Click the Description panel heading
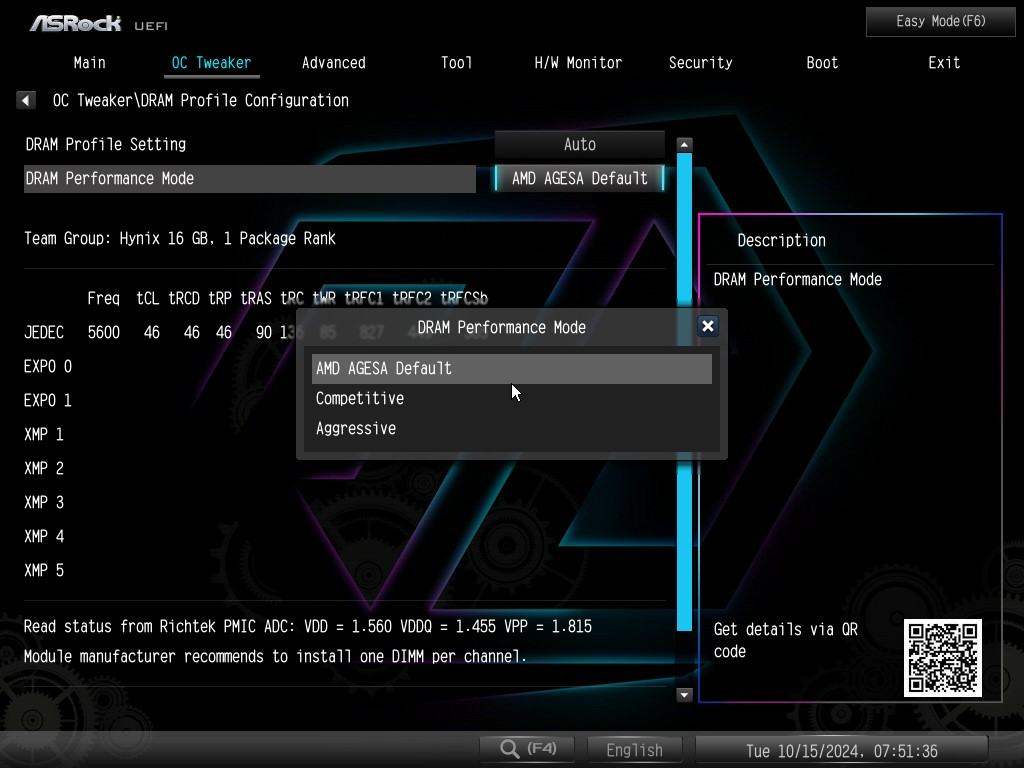The width and height of the screenshot is (1024, 768). coord(782,240)
